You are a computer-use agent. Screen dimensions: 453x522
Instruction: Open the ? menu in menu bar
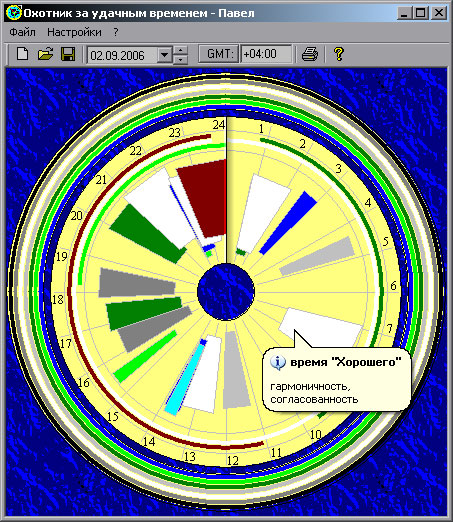(116, 32)
